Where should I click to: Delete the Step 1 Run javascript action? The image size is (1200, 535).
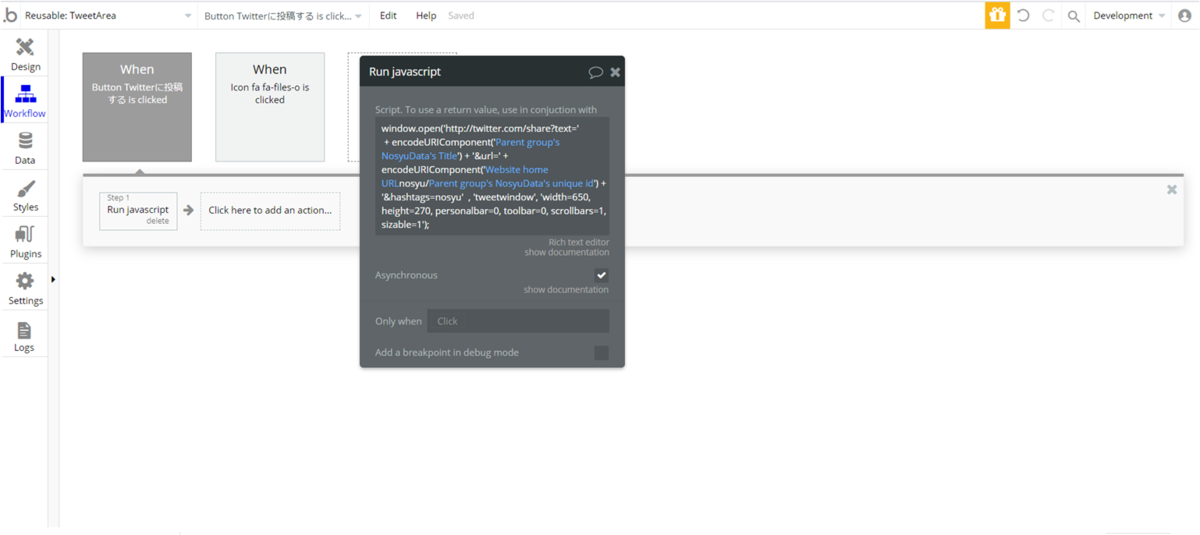158,221
